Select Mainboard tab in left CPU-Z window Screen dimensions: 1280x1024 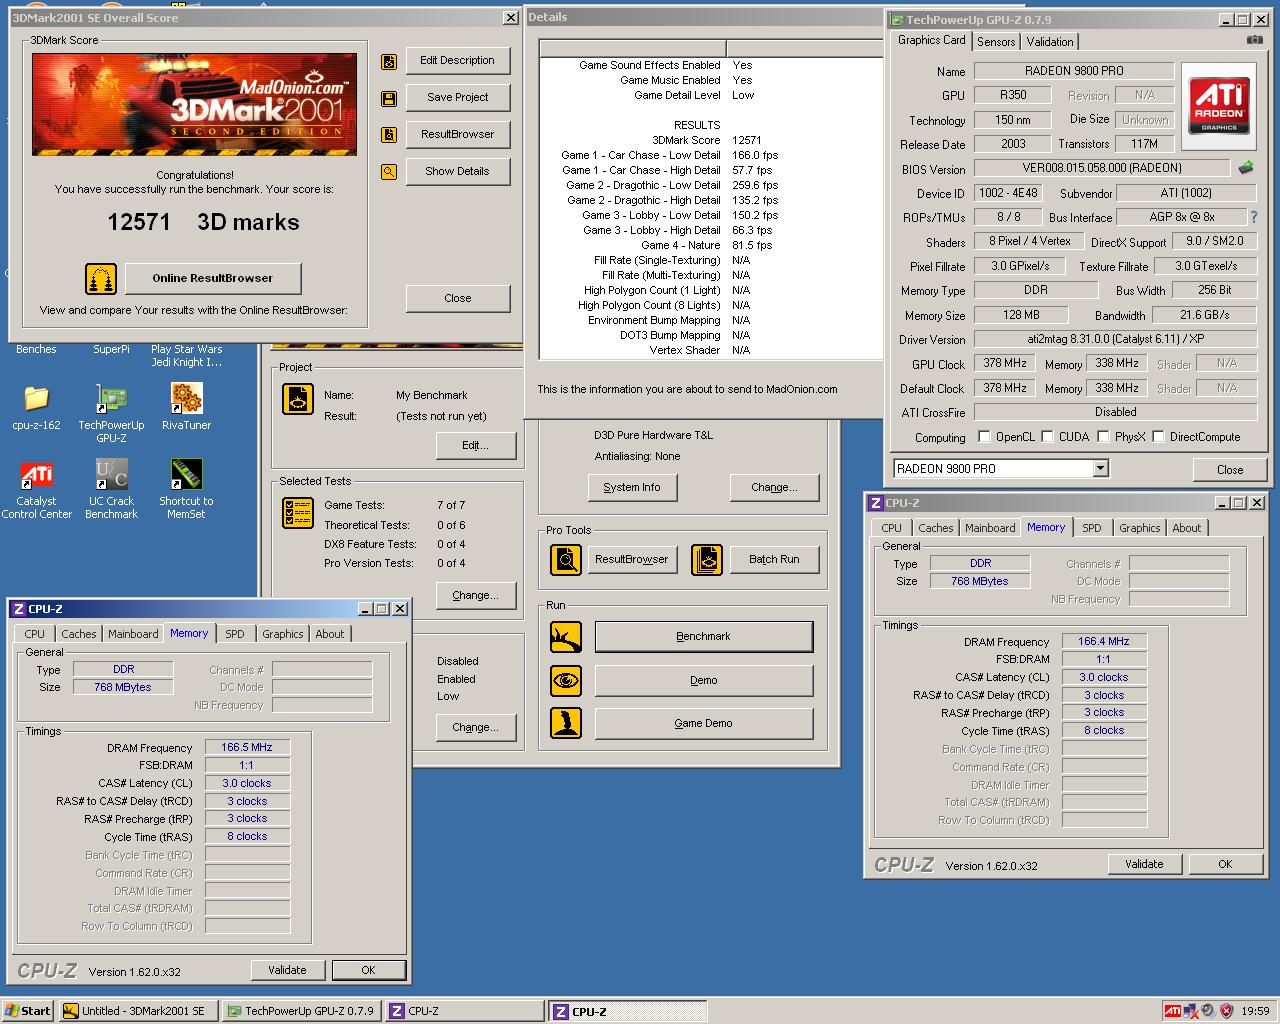tap(133, 634)
